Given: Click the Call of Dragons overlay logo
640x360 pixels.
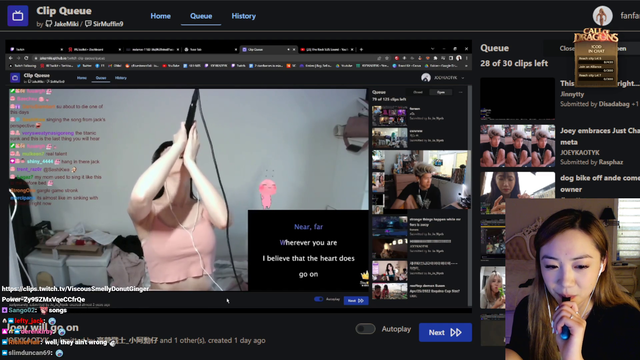Looking at the screenshot, I should tap(596, 35).
